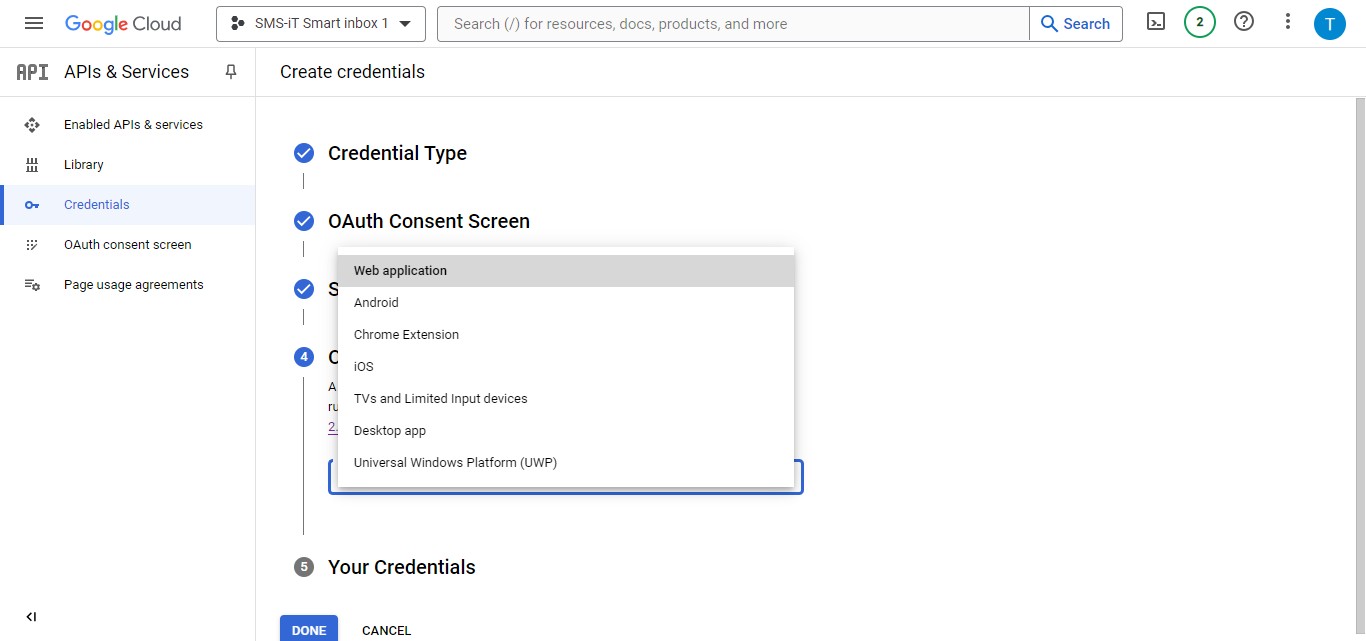Choose the Chrome Extension option

406,334
